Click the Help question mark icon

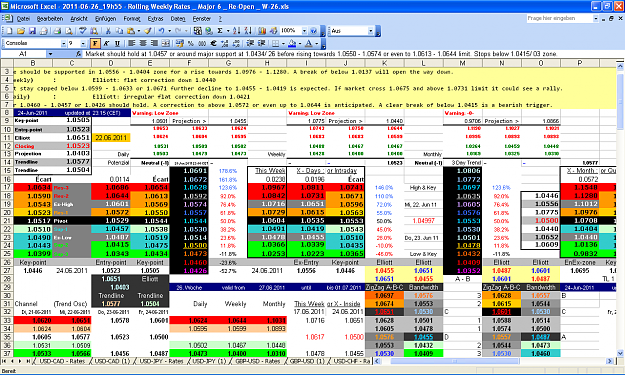coord(314,31)
